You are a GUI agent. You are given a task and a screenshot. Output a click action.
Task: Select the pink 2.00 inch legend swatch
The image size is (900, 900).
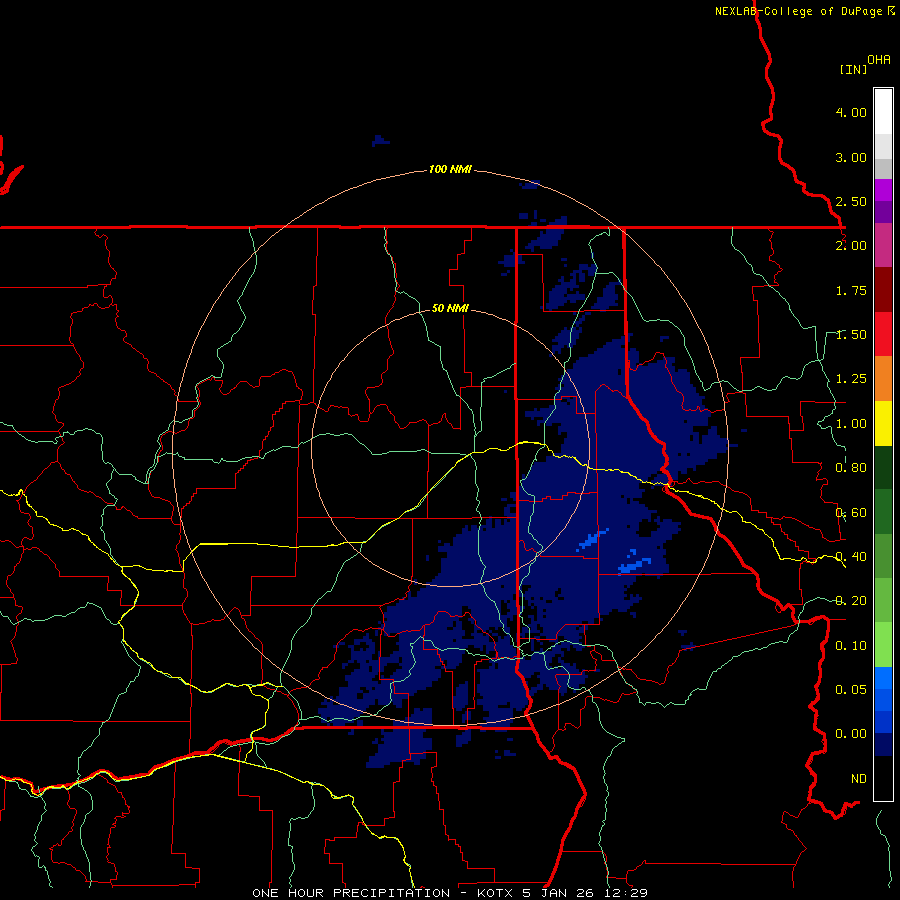coord(883,245)
